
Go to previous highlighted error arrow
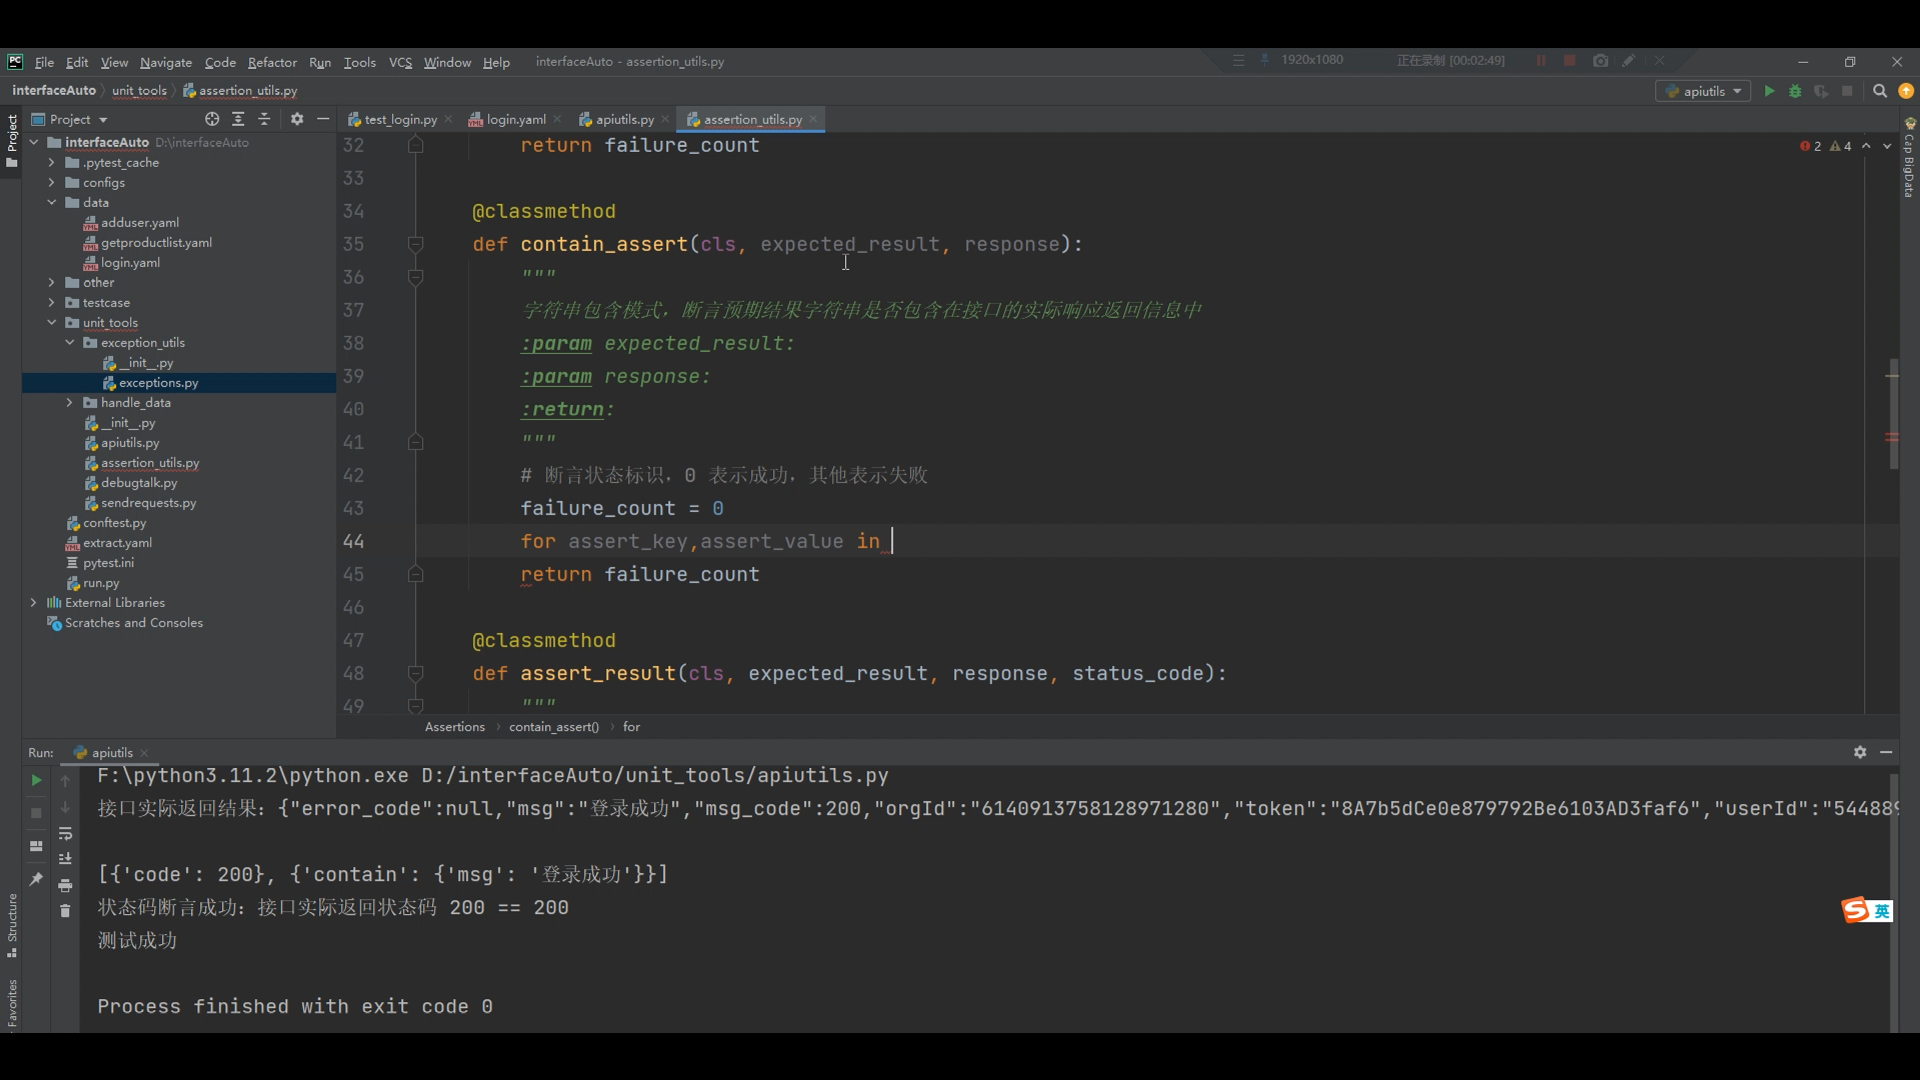pyautogui.click(x=1866, y=146)
